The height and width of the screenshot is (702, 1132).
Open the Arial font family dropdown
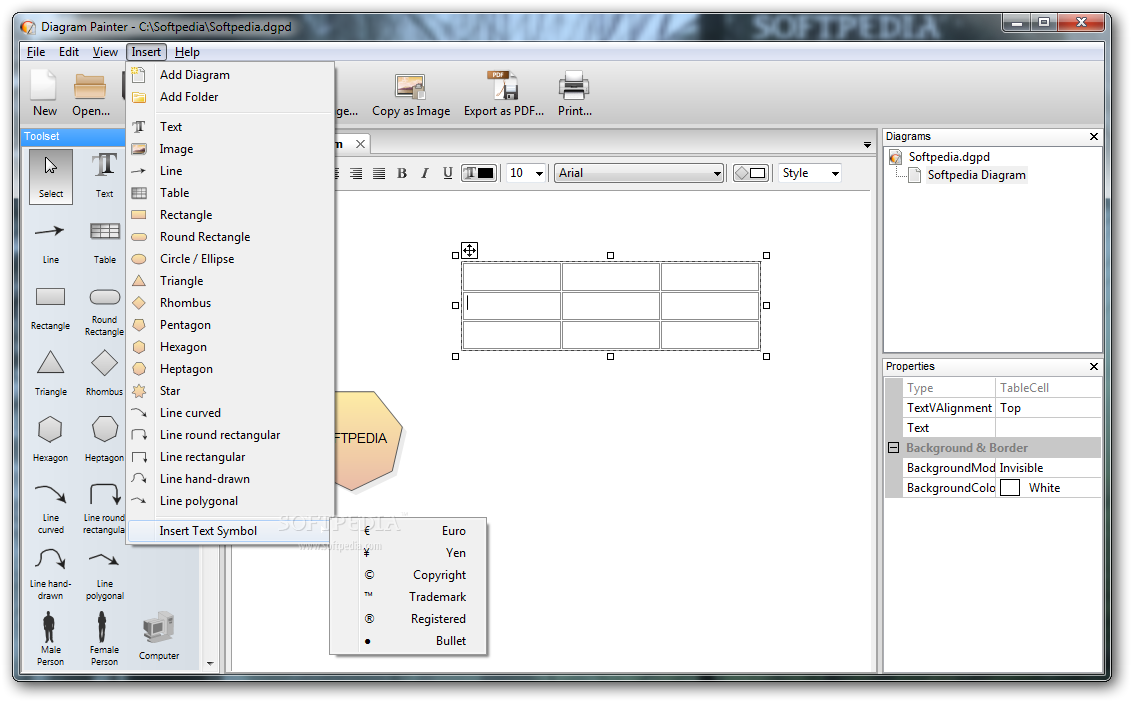[638, 173]
